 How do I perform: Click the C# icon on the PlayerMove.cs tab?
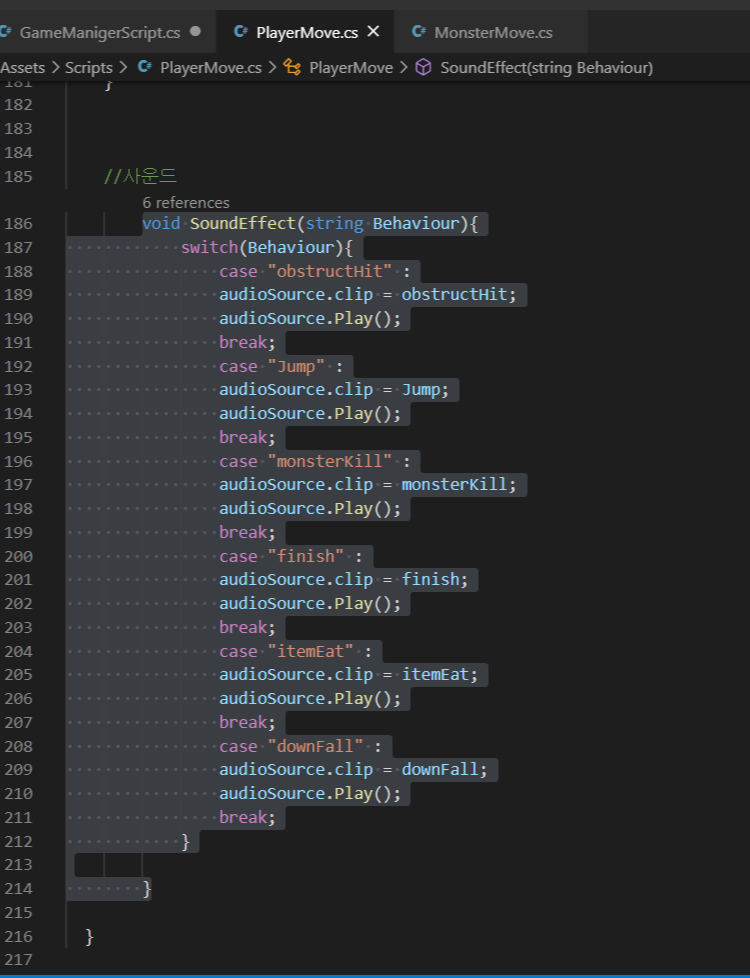[240, 31]
